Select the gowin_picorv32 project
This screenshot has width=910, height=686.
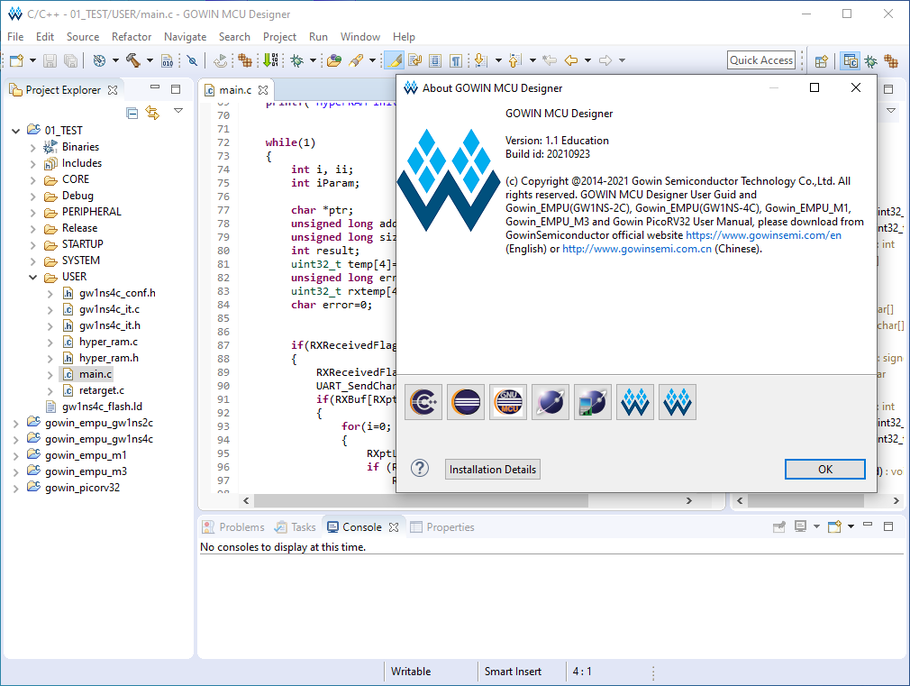(x=82, y=488)
